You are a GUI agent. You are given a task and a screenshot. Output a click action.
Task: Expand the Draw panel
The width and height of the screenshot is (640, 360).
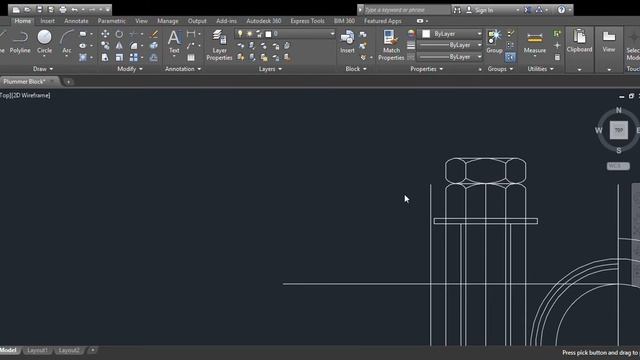pos(43,69)
